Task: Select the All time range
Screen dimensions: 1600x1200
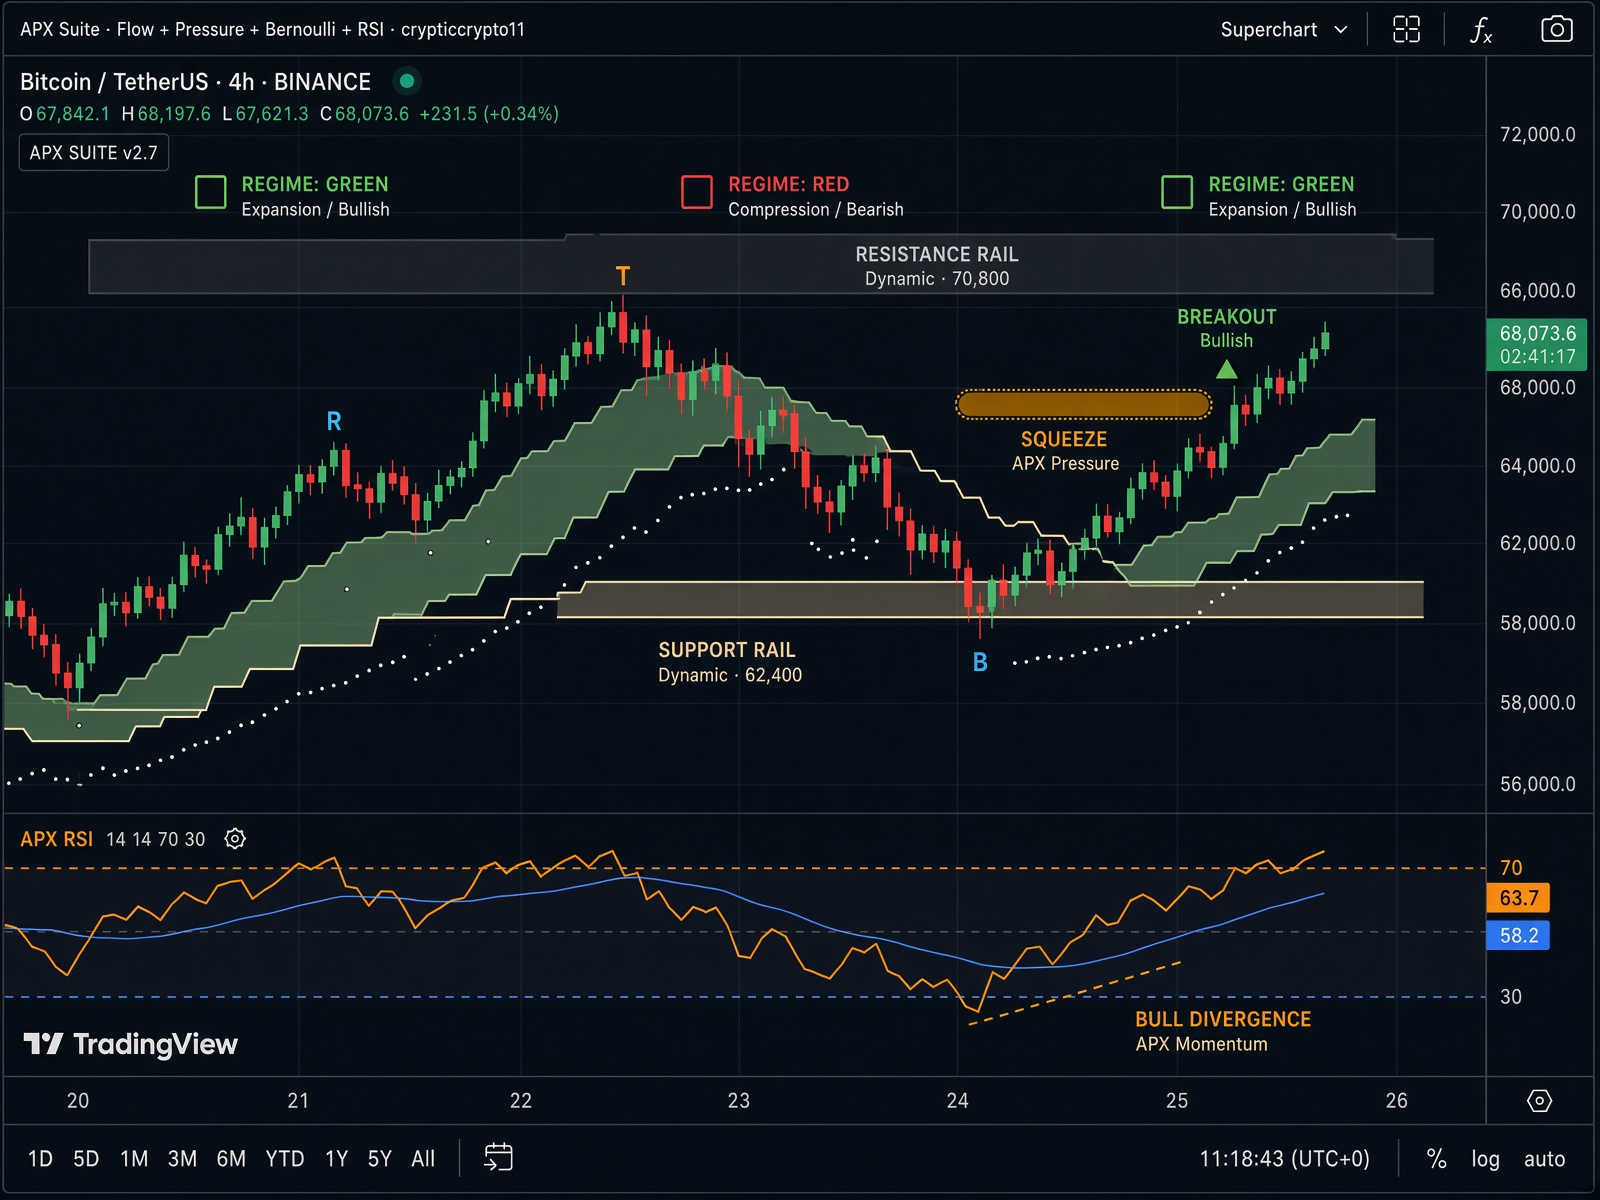Action: [x=423, y=1159]
